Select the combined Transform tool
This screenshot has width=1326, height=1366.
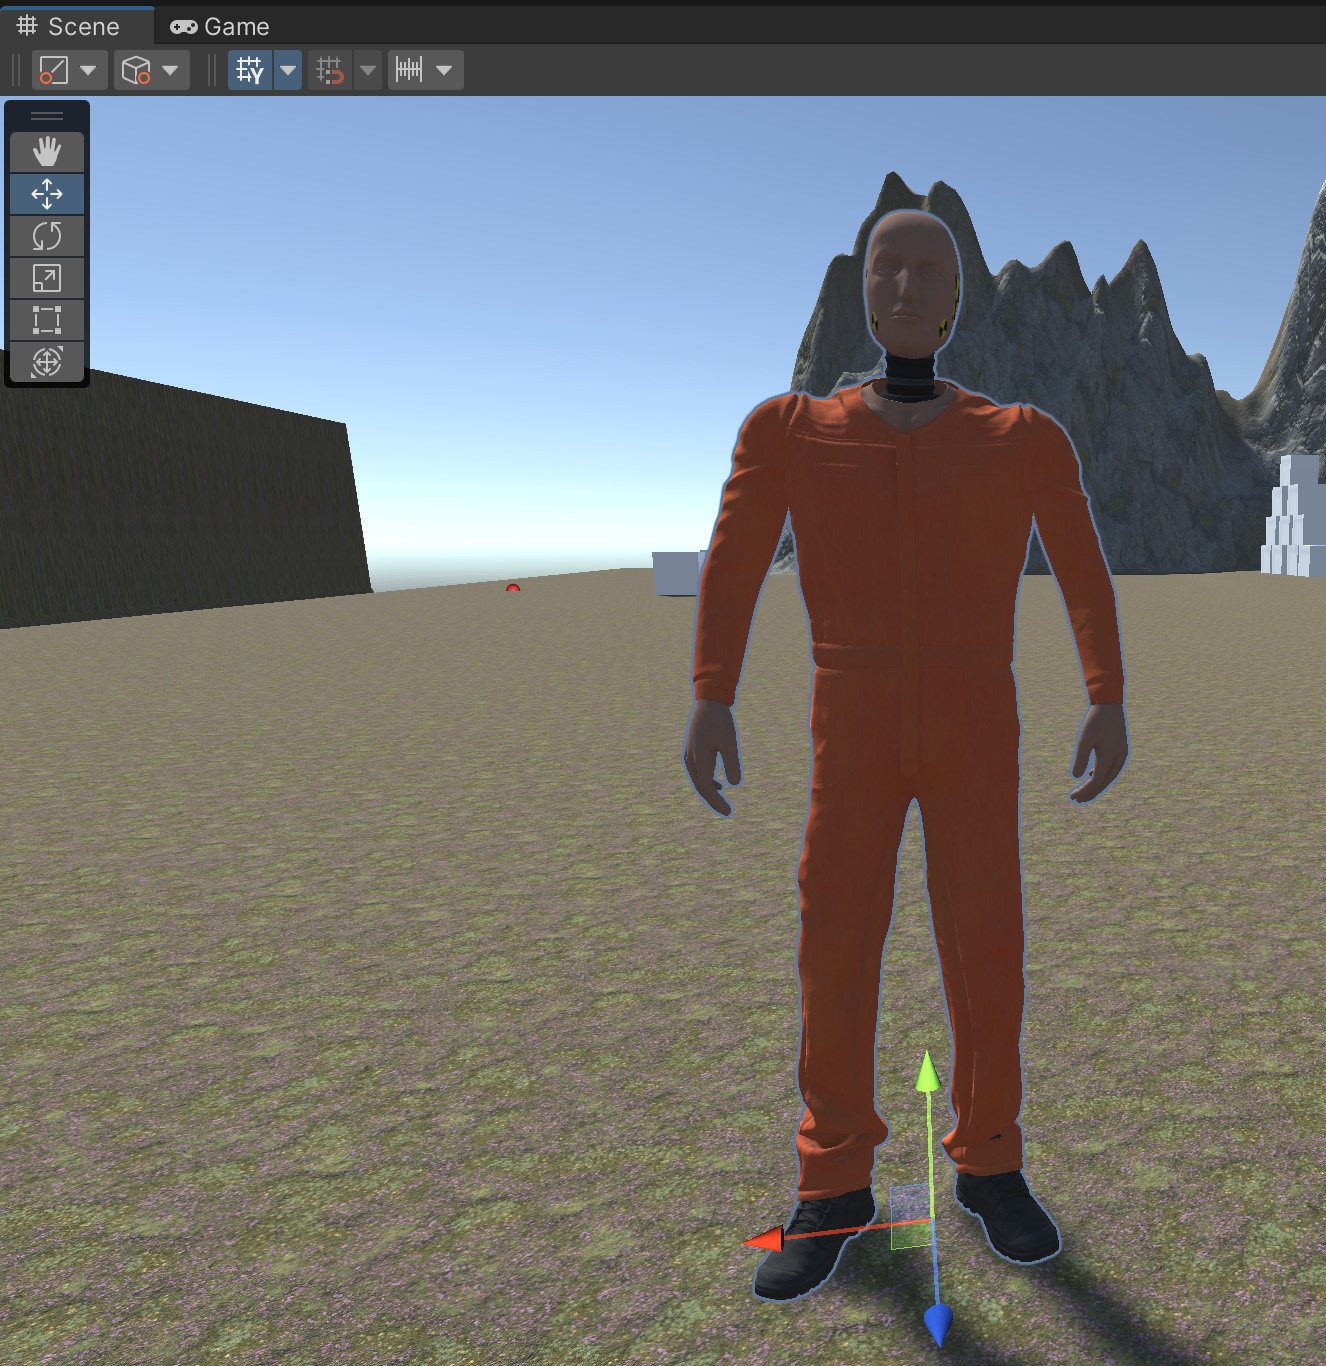(47, 362)
